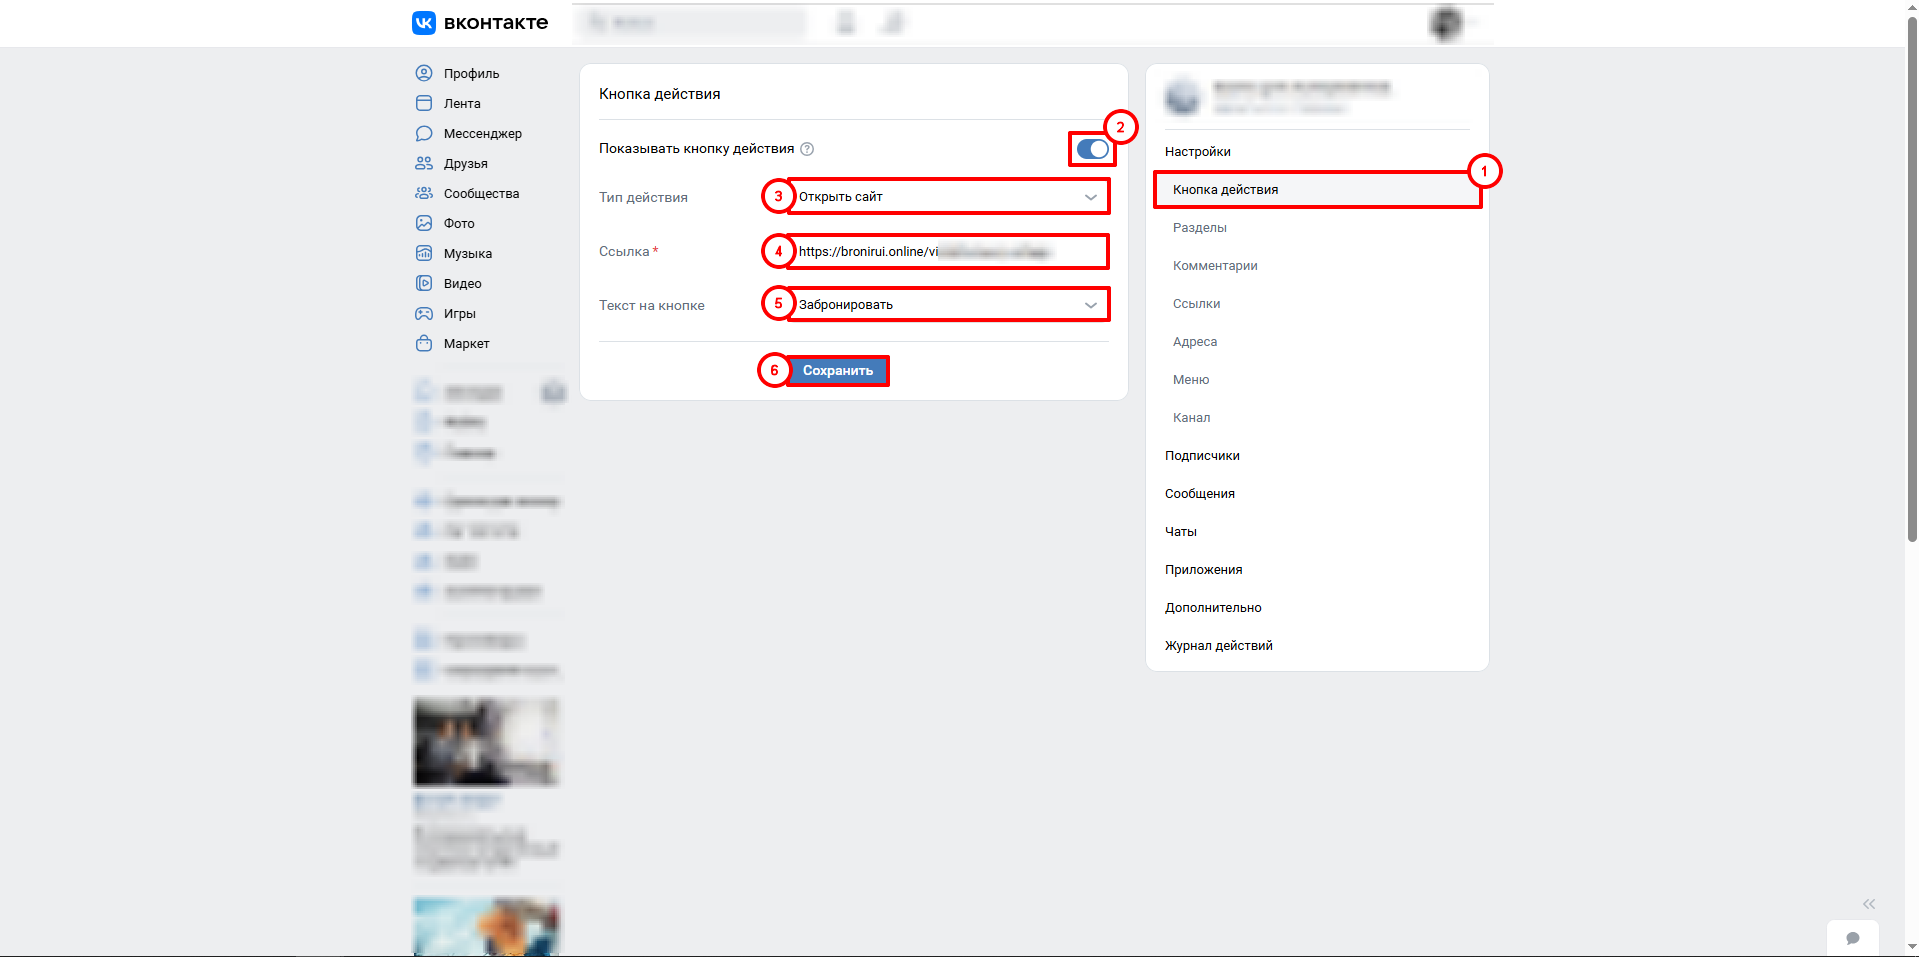1919x957 pixels.
Task: Click the VK logo icon
Action: click(424, 23)
